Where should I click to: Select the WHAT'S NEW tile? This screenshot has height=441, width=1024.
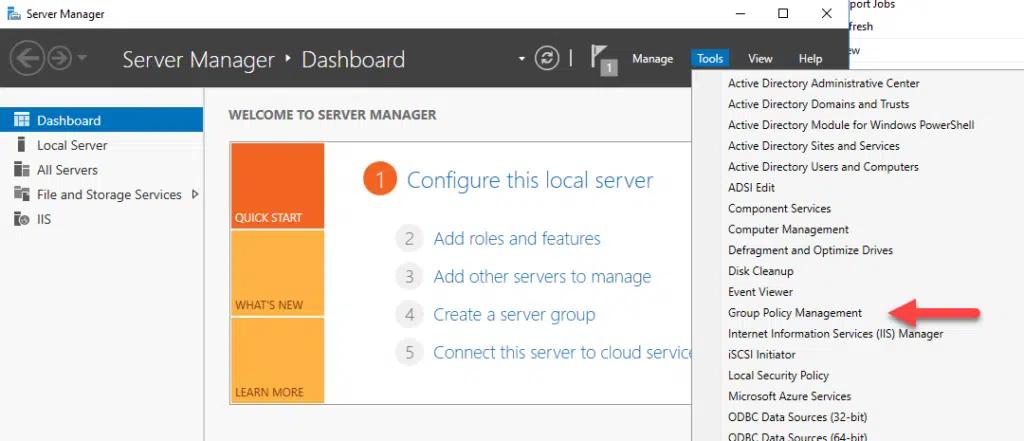[x=278, y=273]
